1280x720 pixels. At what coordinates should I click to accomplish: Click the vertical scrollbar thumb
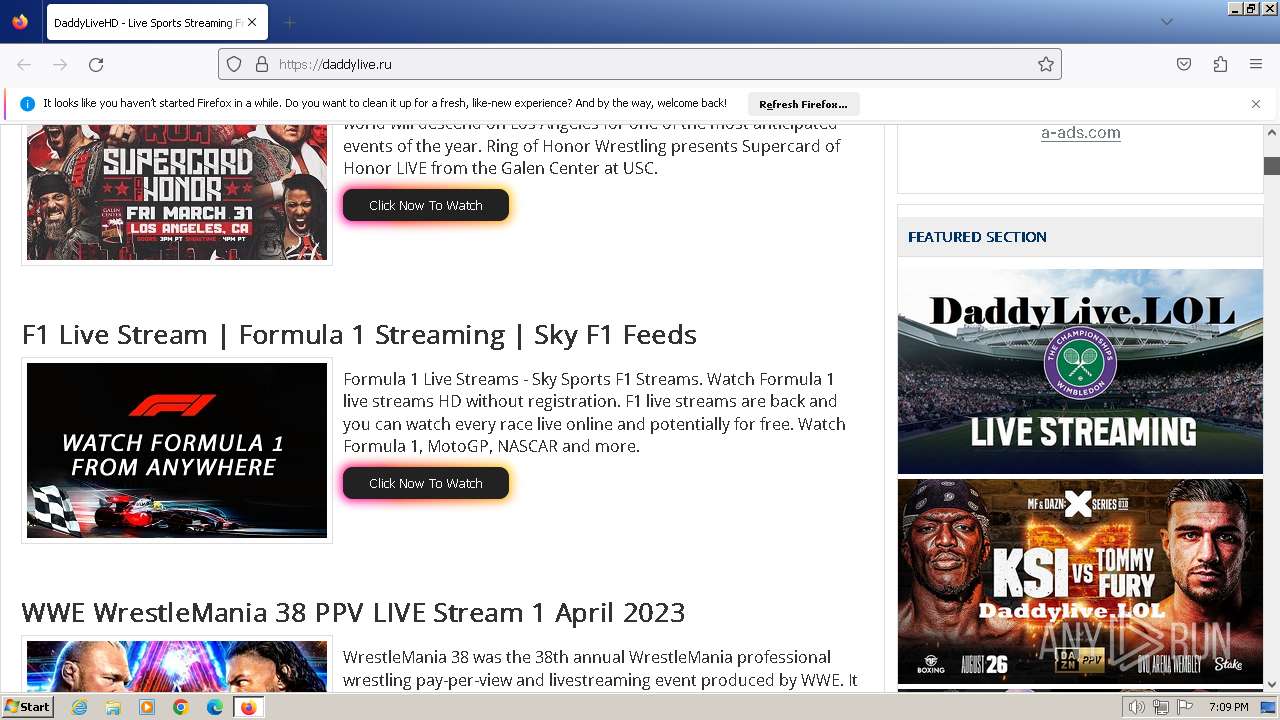[1272, 166]
